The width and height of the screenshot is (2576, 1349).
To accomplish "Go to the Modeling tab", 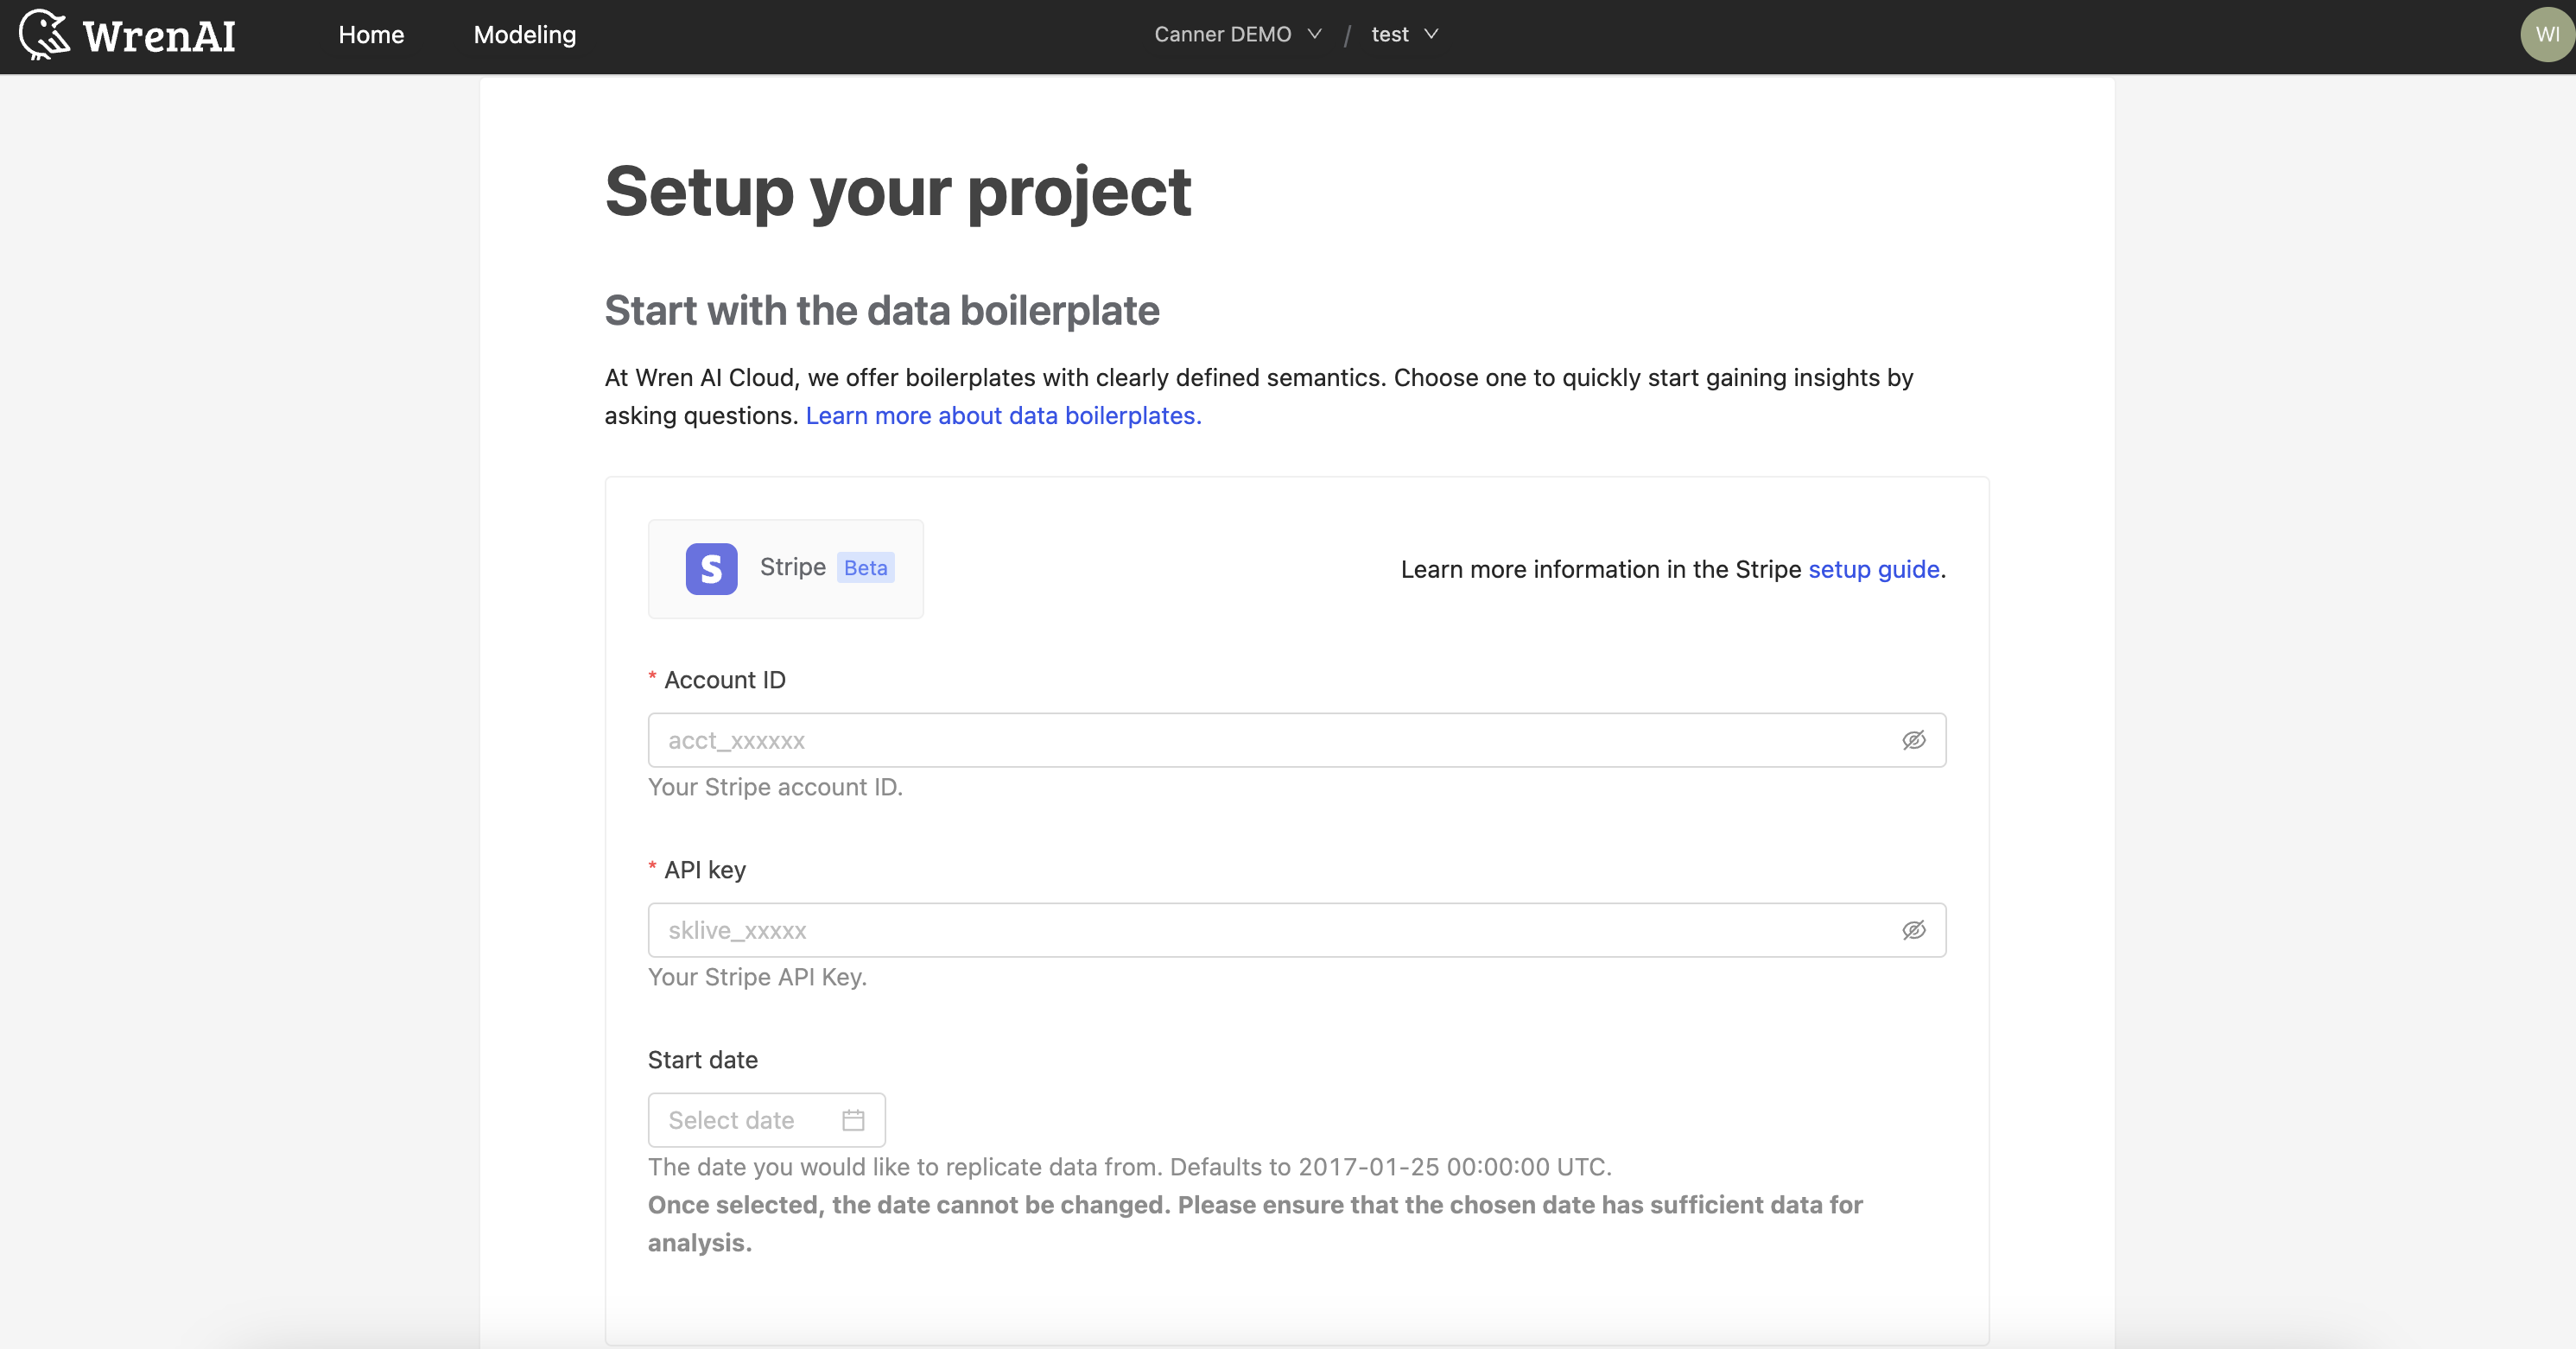I will (x=525, y=35).
